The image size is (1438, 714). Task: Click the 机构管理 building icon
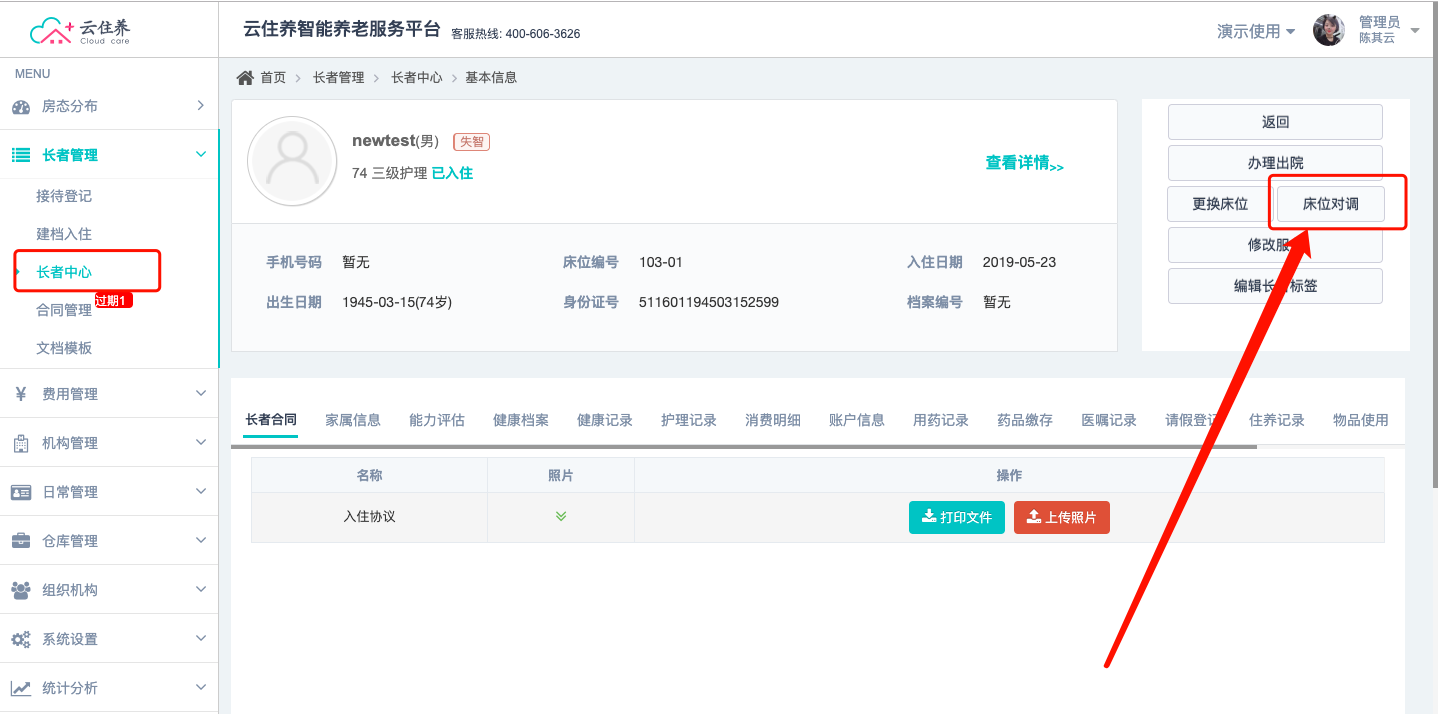click(20, 443)
